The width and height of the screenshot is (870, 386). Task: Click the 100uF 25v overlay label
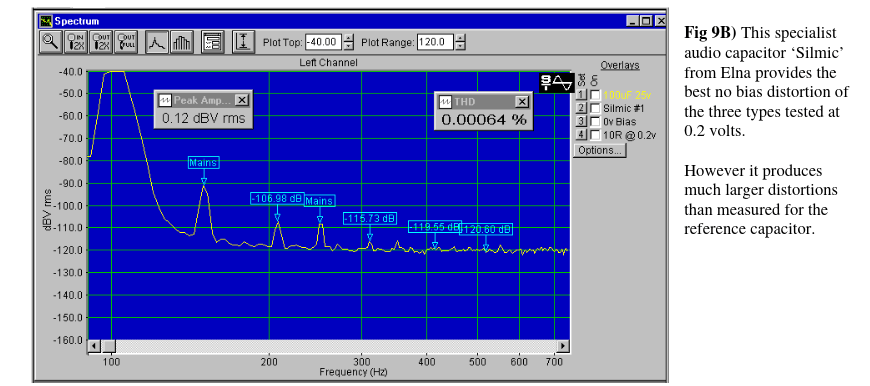626,95
